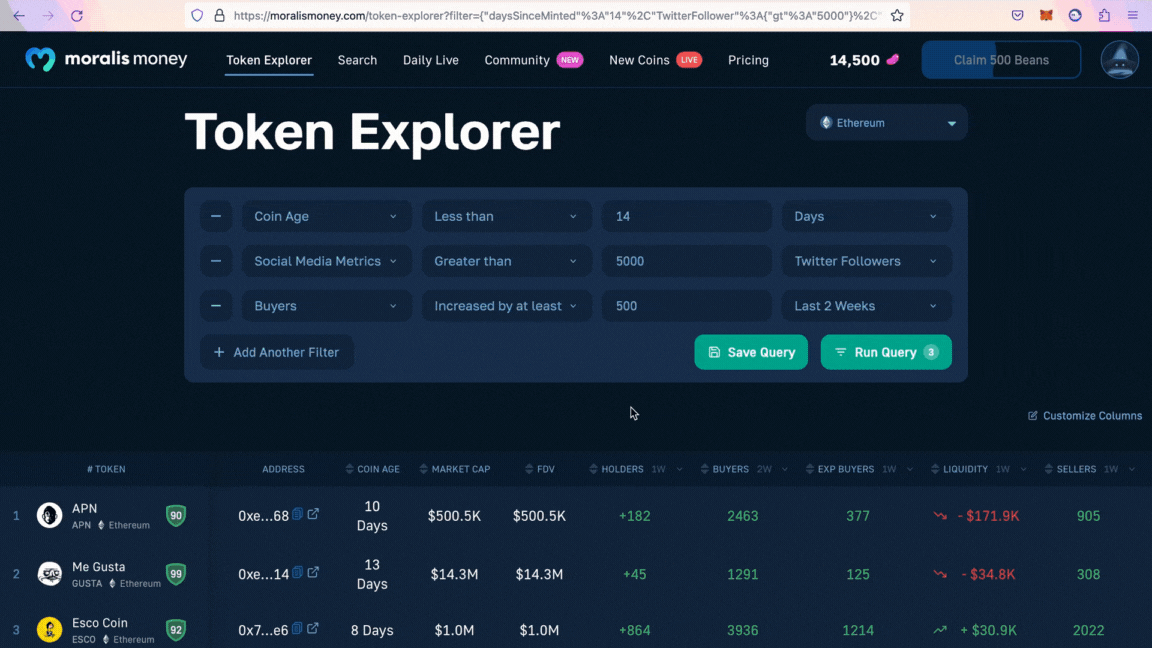
Task: Open the Pricing nav item
Action: coord(748,60)
